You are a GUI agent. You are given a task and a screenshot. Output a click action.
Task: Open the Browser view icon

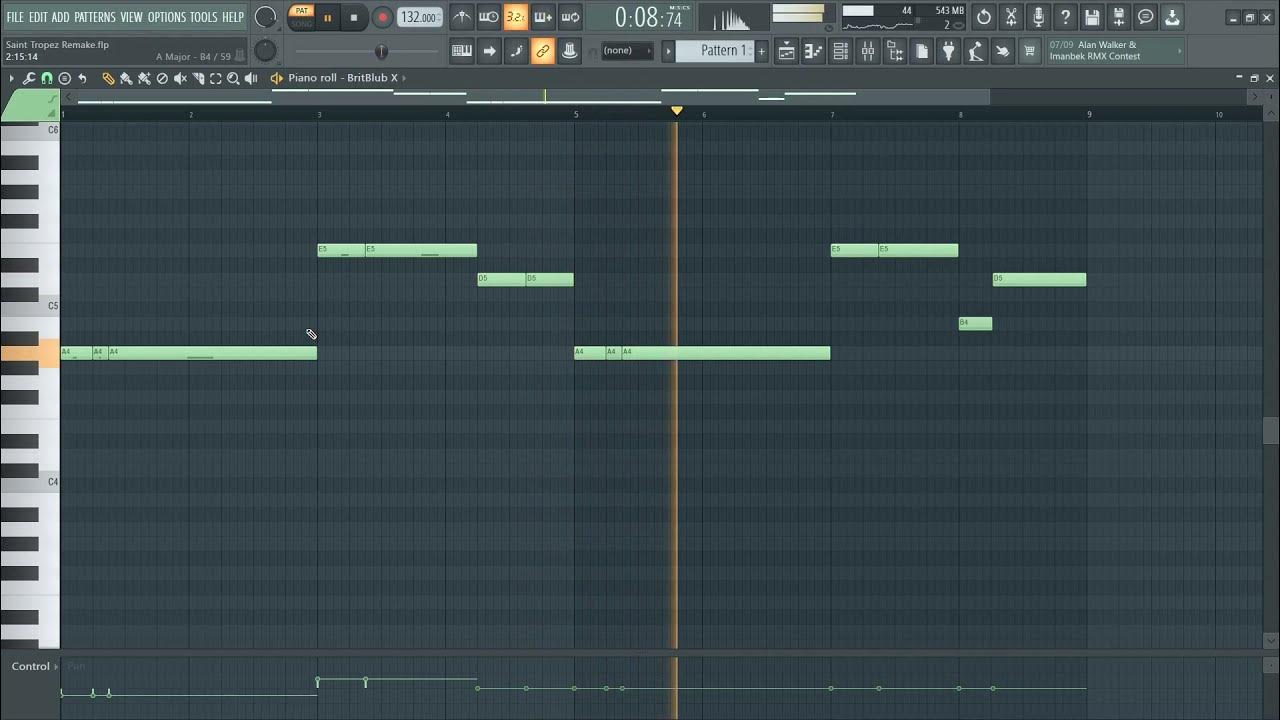click(x=895, y=51)
